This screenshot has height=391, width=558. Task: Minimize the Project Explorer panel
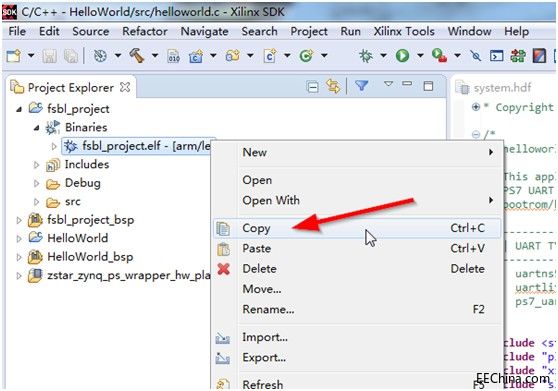coord(407,84)
